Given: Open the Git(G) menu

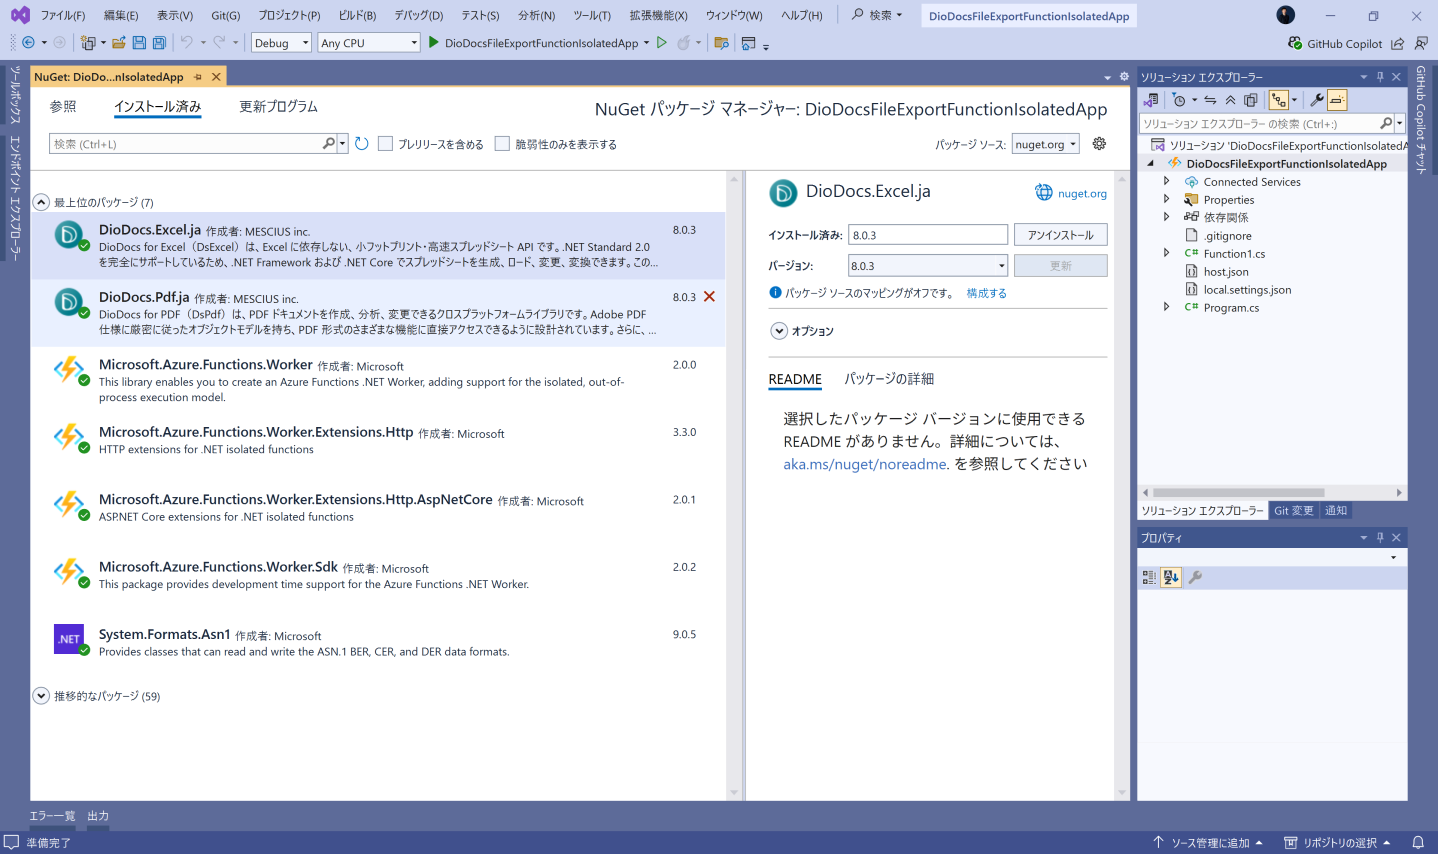Looking at the screenshot, I should [x=226, y=15].
